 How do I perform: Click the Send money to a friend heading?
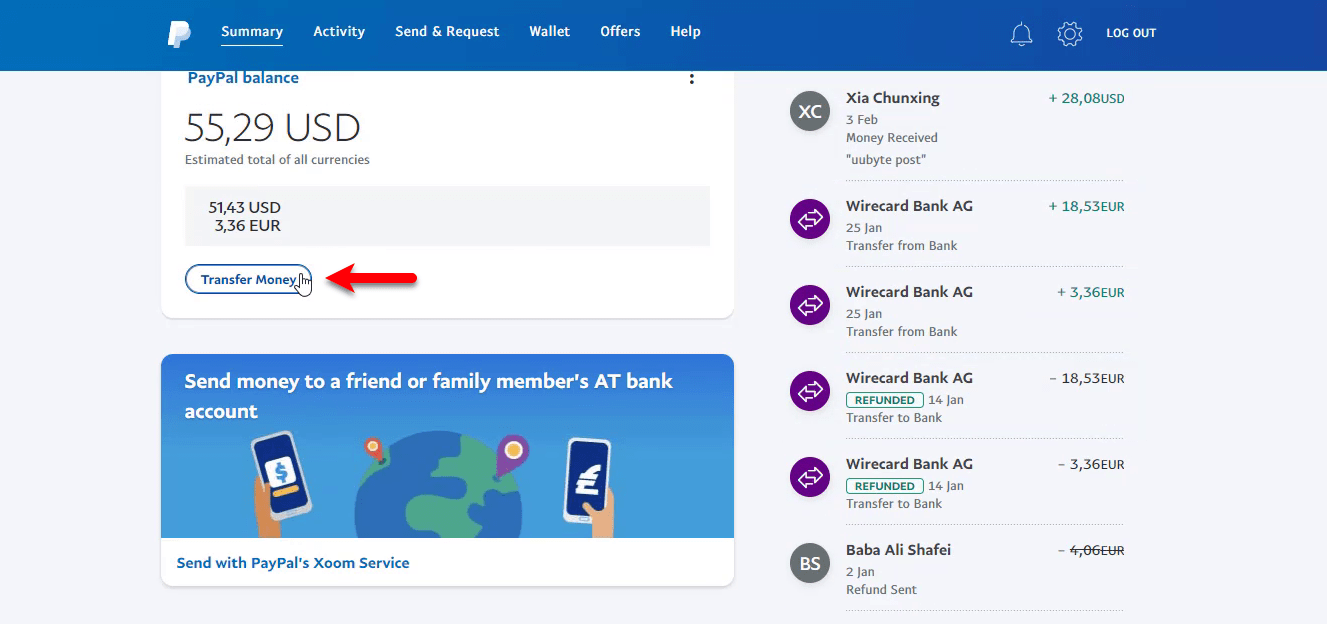429,396
